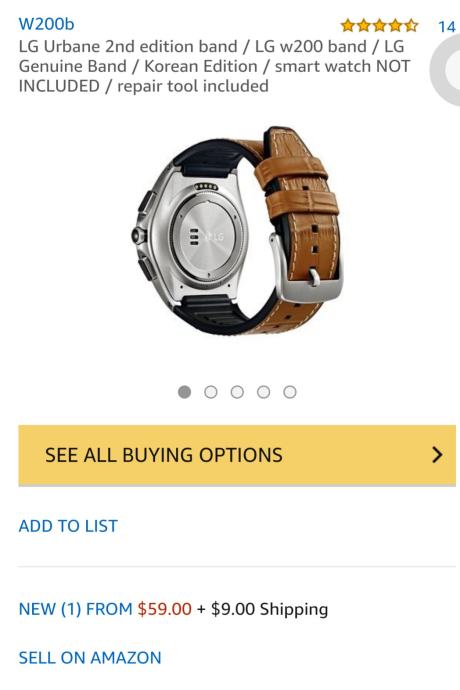Screen dimensions: 460x690
Task: Click the star rating icons
Action: (x=379, y=26)
